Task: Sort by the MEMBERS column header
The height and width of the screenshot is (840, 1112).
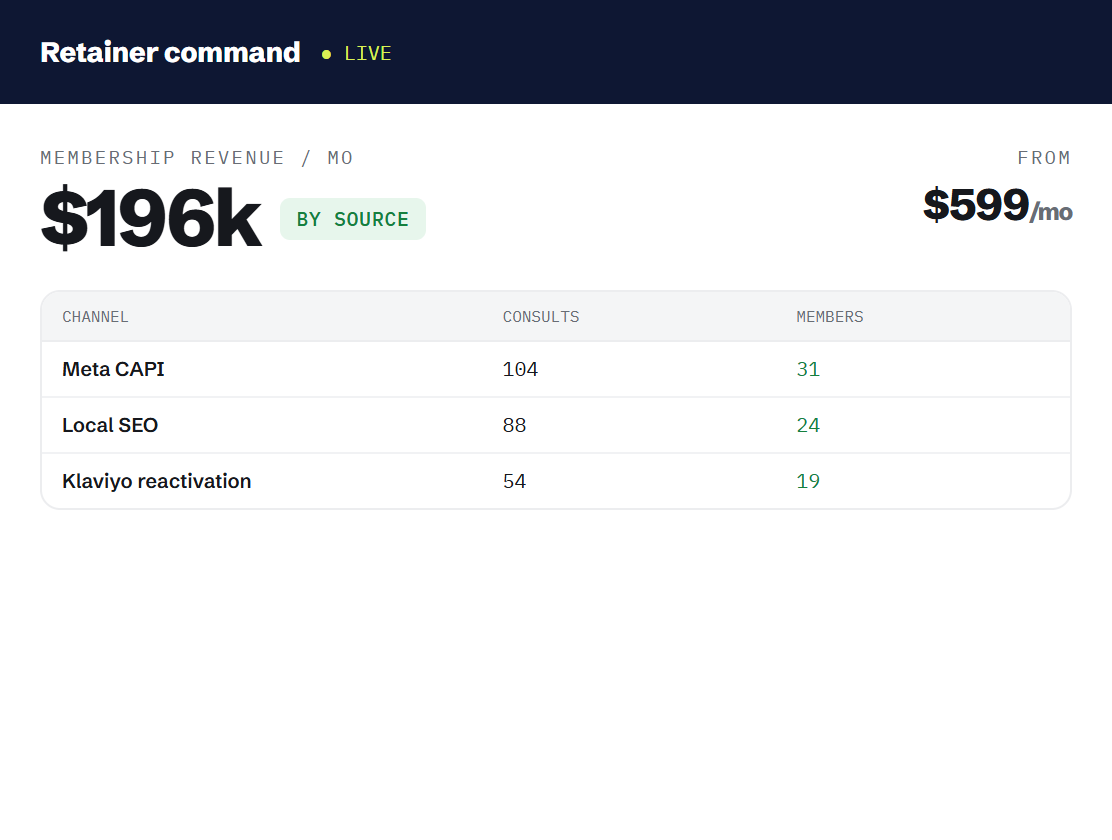Action: click(x=830, y=317)
